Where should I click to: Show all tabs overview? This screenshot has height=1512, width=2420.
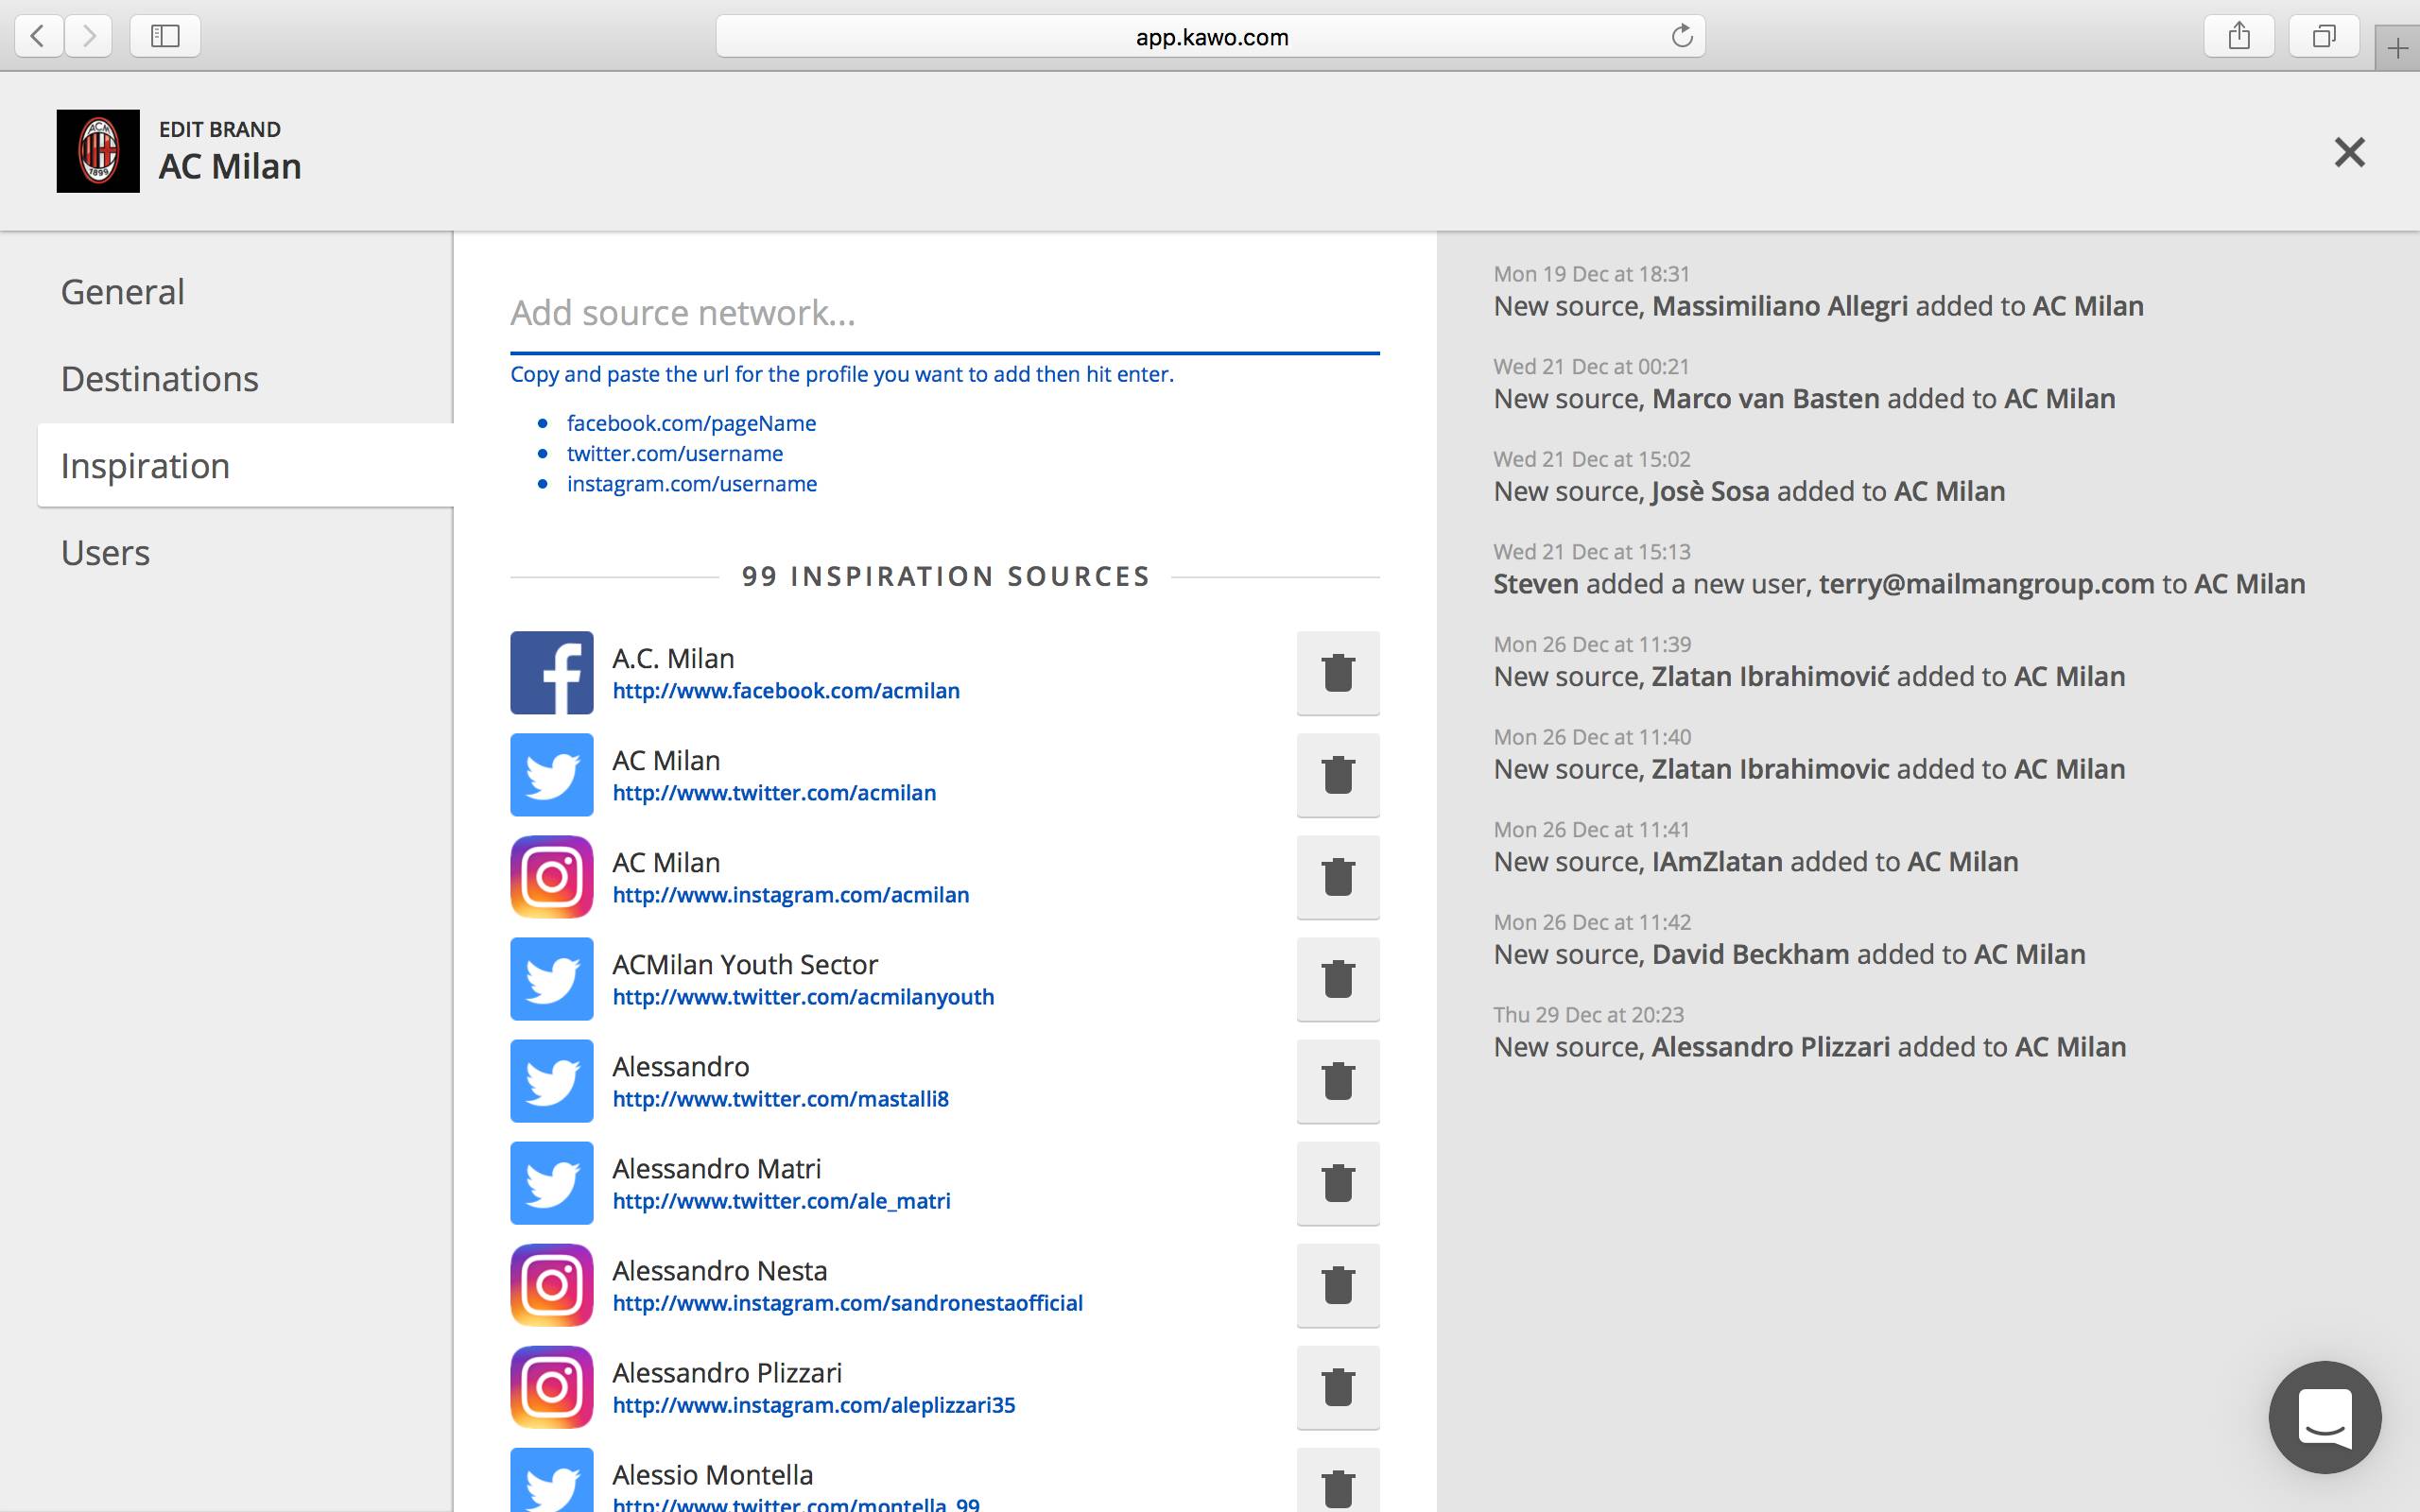point(2324,37)
